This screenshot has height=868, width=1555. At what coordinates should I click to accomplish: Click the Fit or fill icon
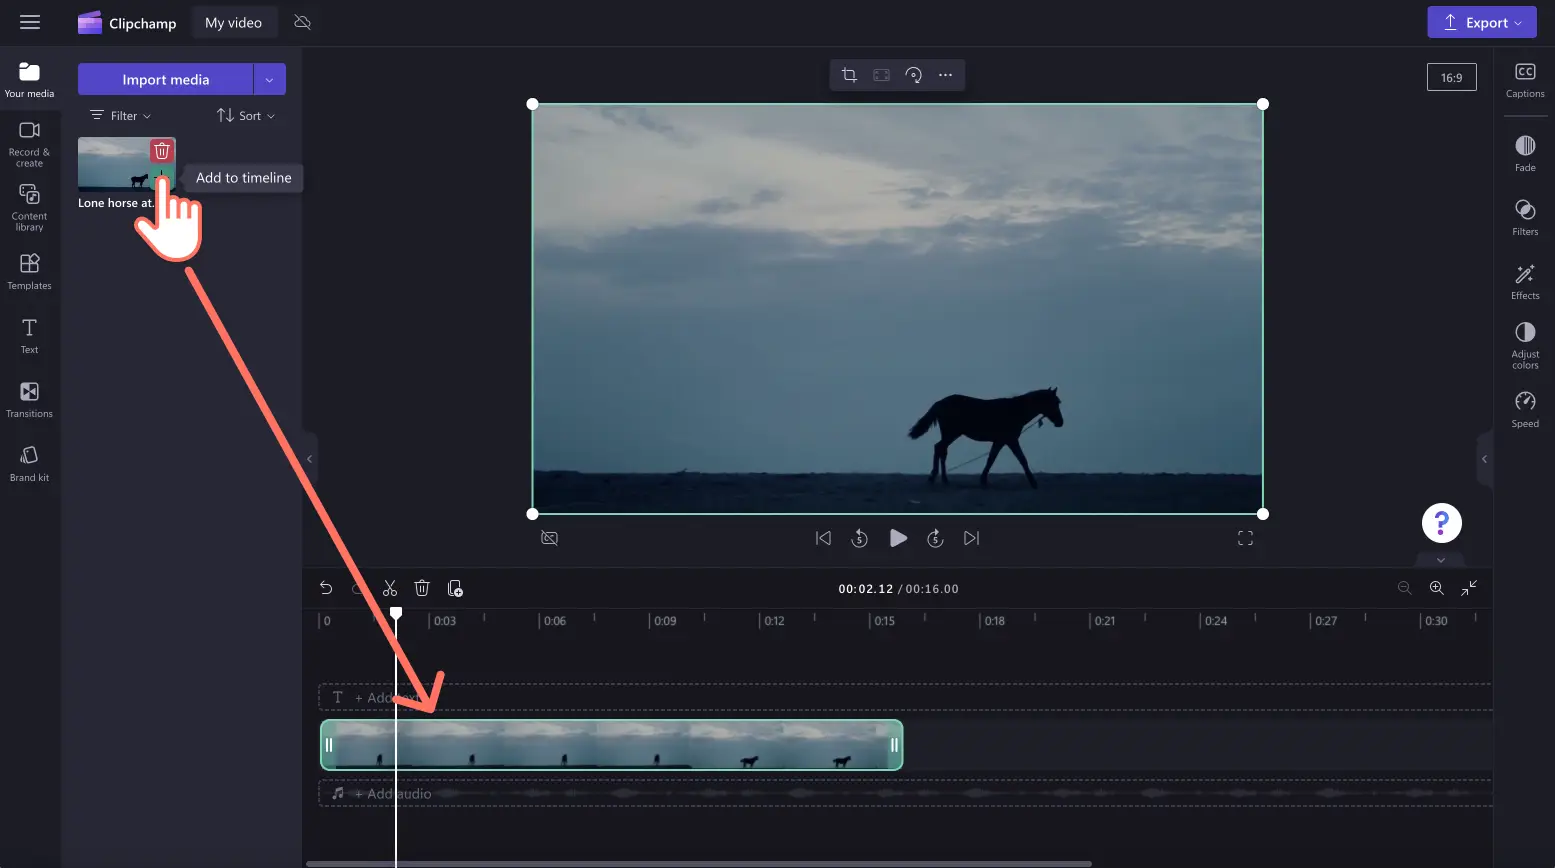(881, 75)
